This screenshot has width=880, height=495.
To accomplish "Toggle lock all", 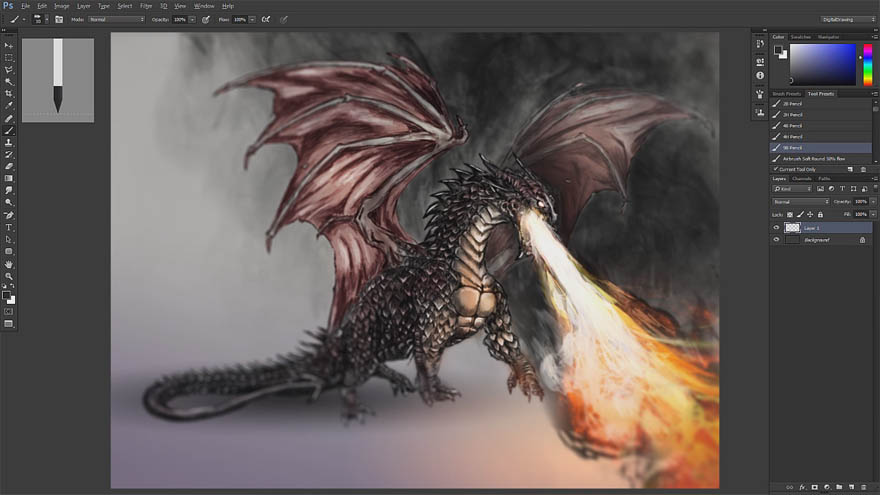I will [x=820, y=214].
